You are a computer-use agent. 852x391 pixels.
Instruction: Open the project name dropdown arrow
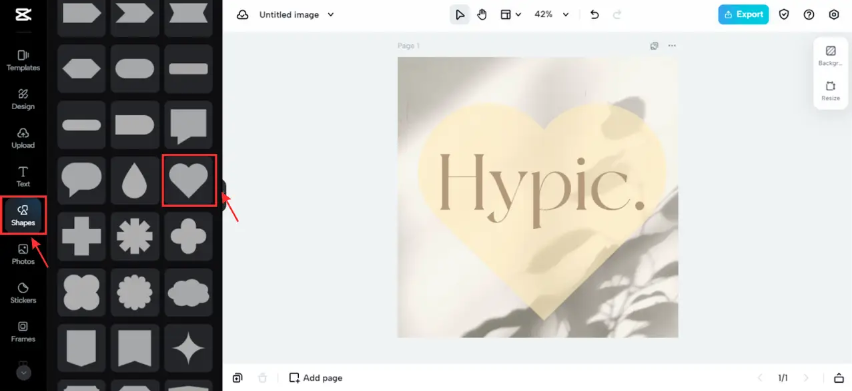pos(330,15)
